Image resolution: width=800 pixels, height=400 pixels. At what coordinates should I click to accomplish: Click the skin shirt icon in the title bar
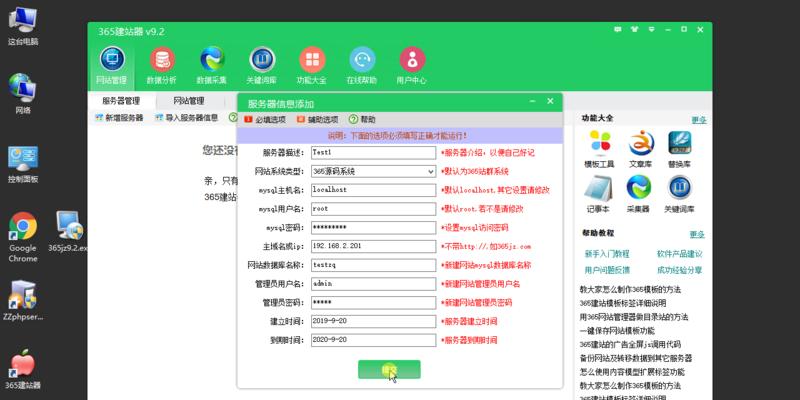click(x=635, y=30)
